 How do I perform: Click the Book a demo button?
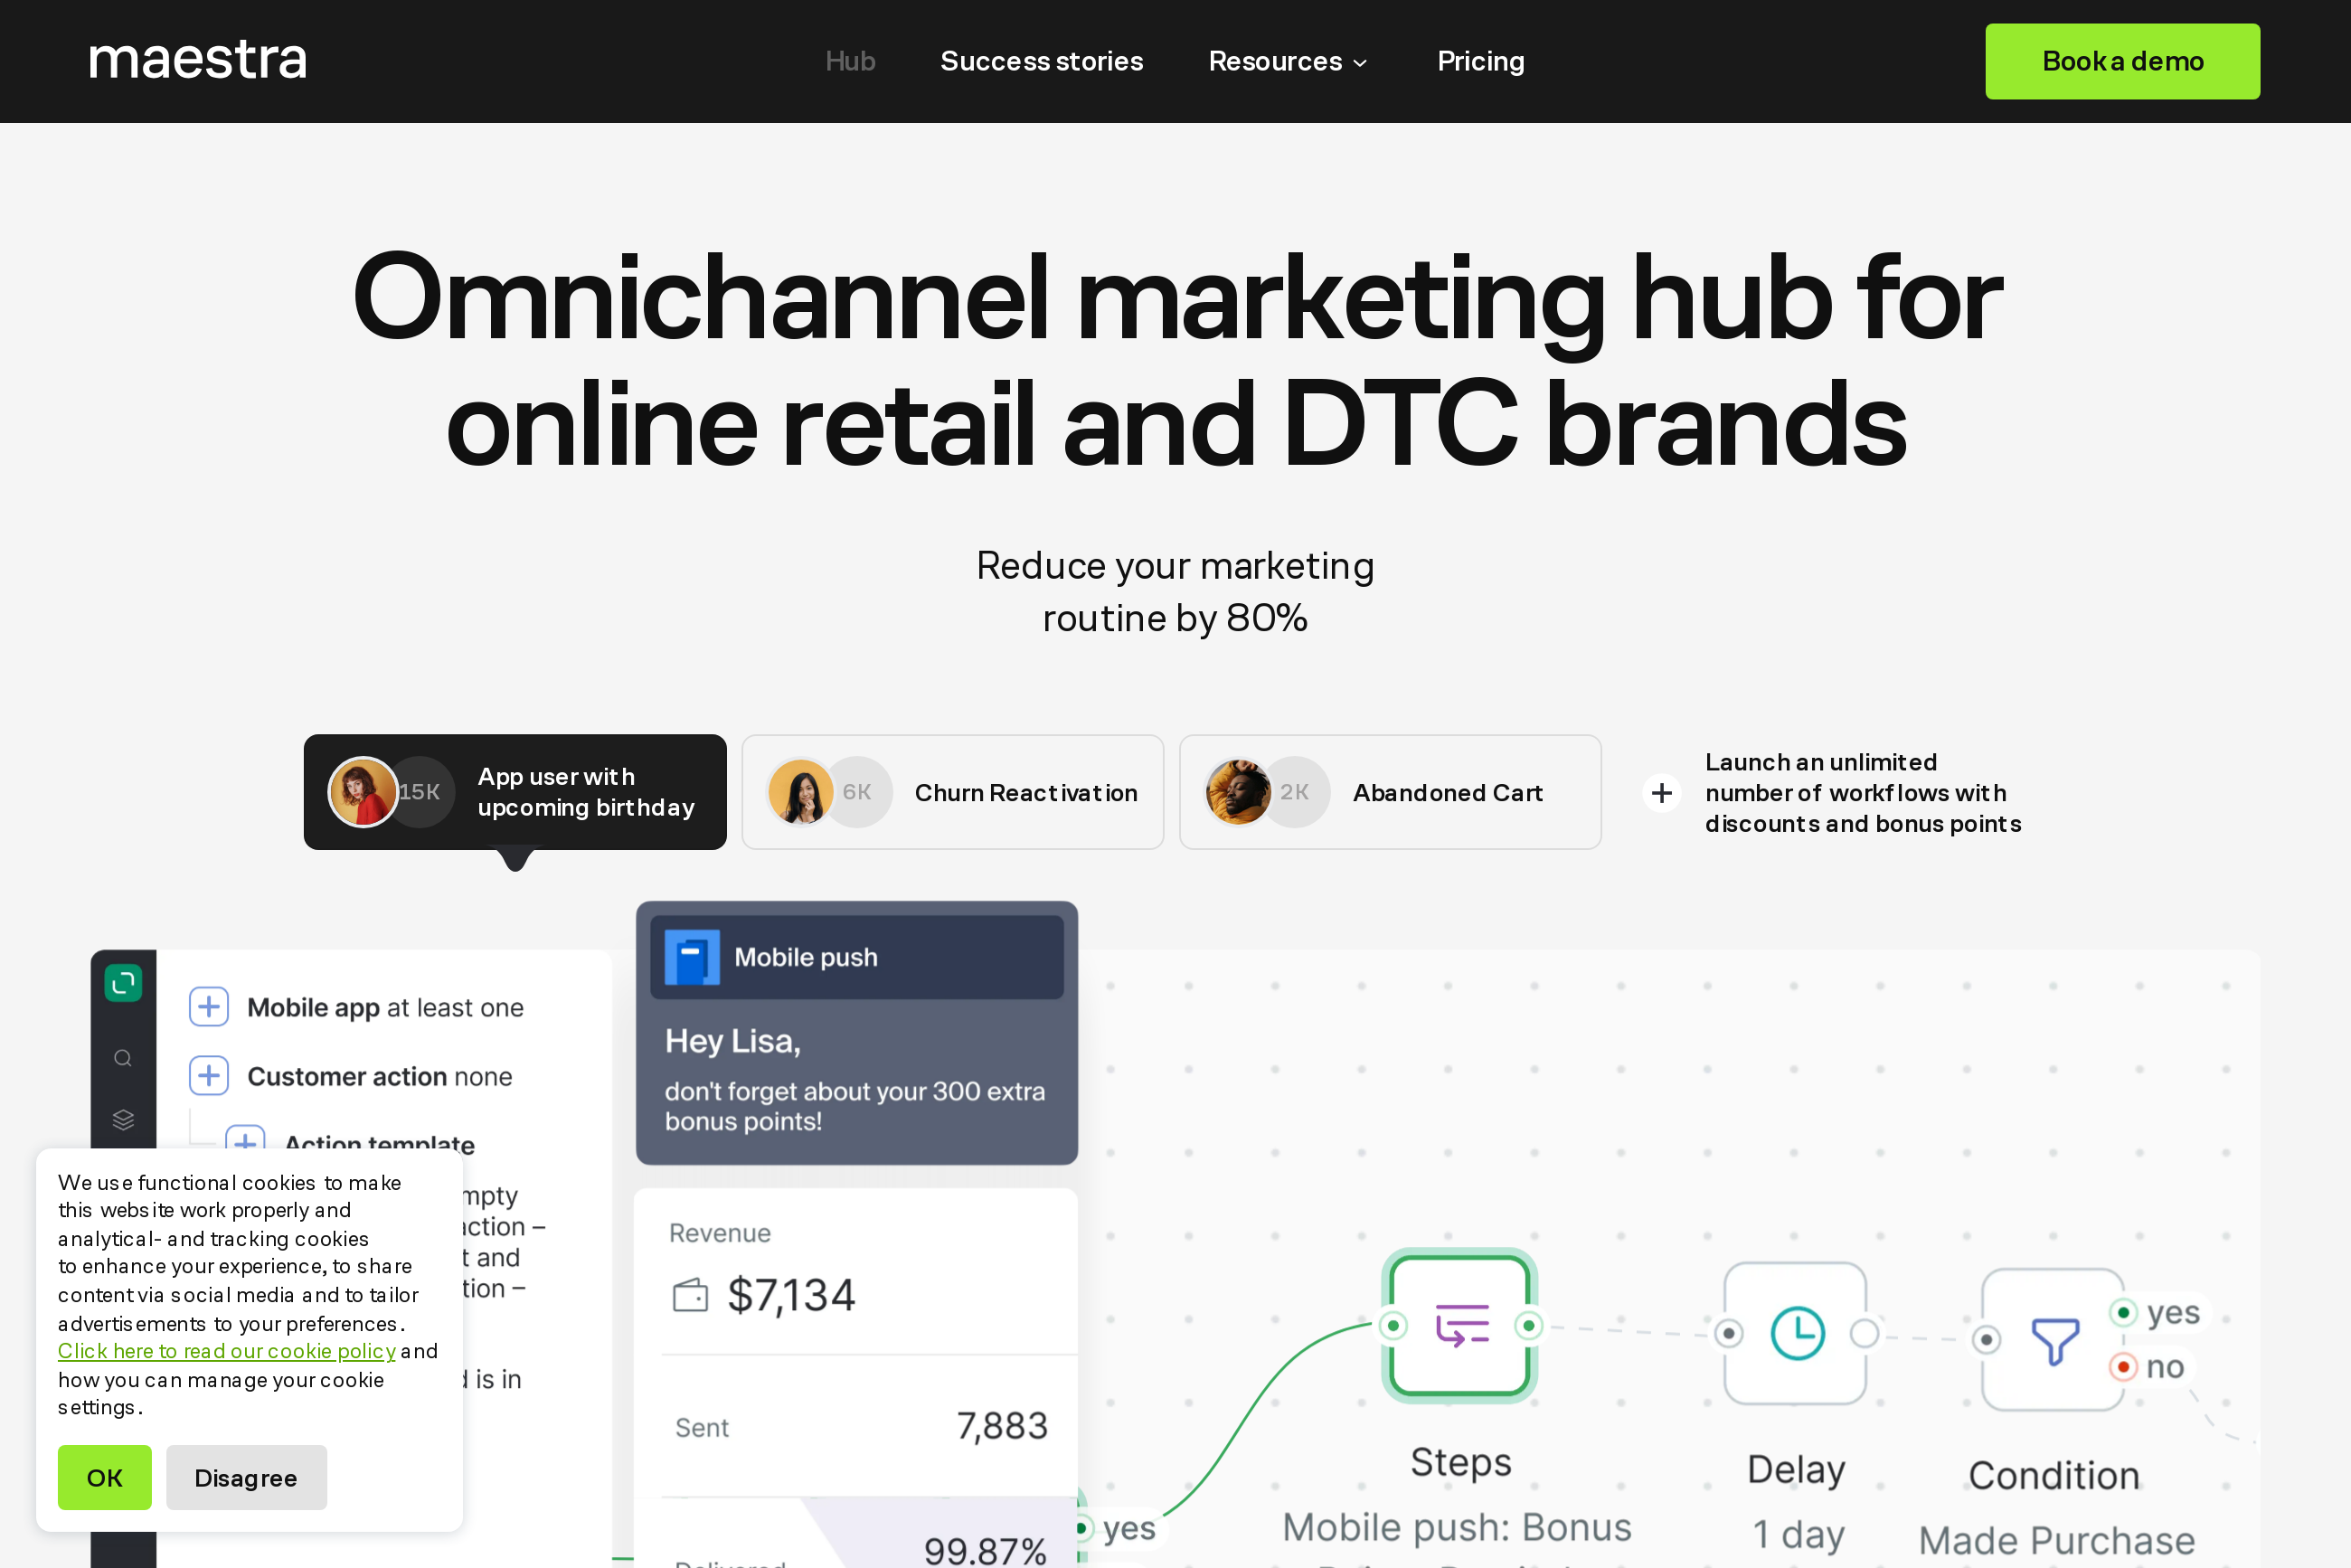coord(2121,61)
